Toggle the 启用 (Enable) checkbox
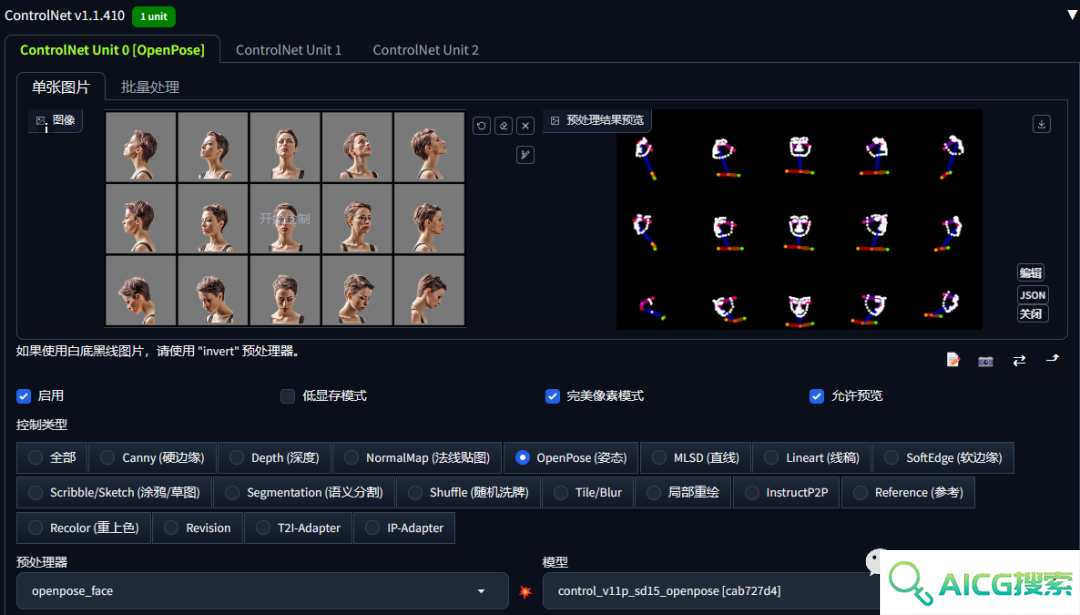Screen dimensions: 1080x615 [24, 396]
